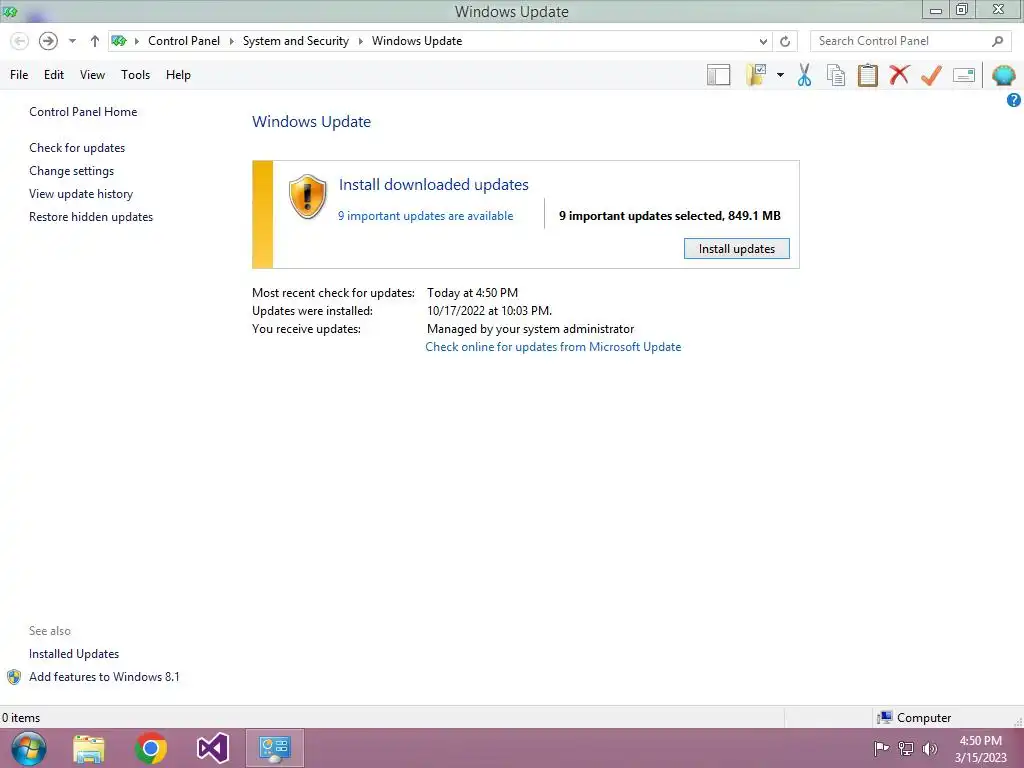The height and width of the screenshot is (768, 1024).
Task: Click shield icon beside Add features
Action: click(14, 677)
